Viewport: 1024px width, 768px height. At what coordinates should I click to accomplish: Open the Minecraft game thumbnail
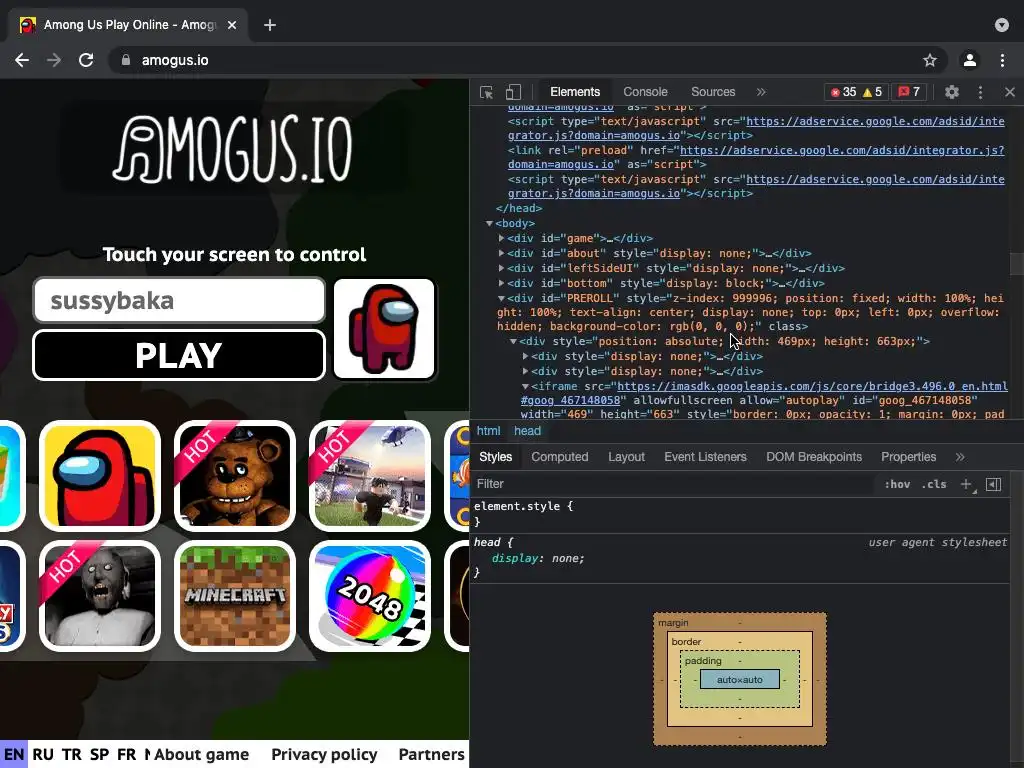click(235, 596)
